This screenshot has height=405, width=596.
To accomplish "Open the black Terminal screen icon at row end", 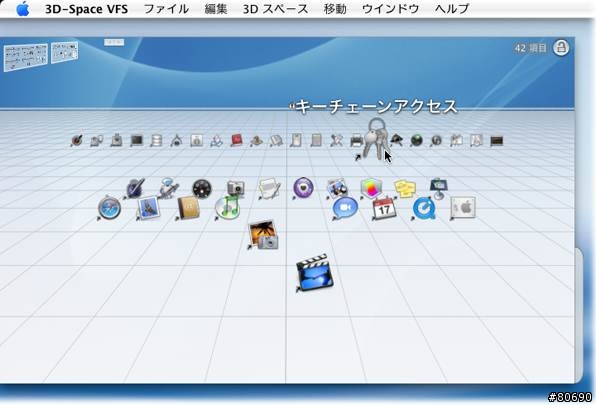I will (x=496, y=141).
